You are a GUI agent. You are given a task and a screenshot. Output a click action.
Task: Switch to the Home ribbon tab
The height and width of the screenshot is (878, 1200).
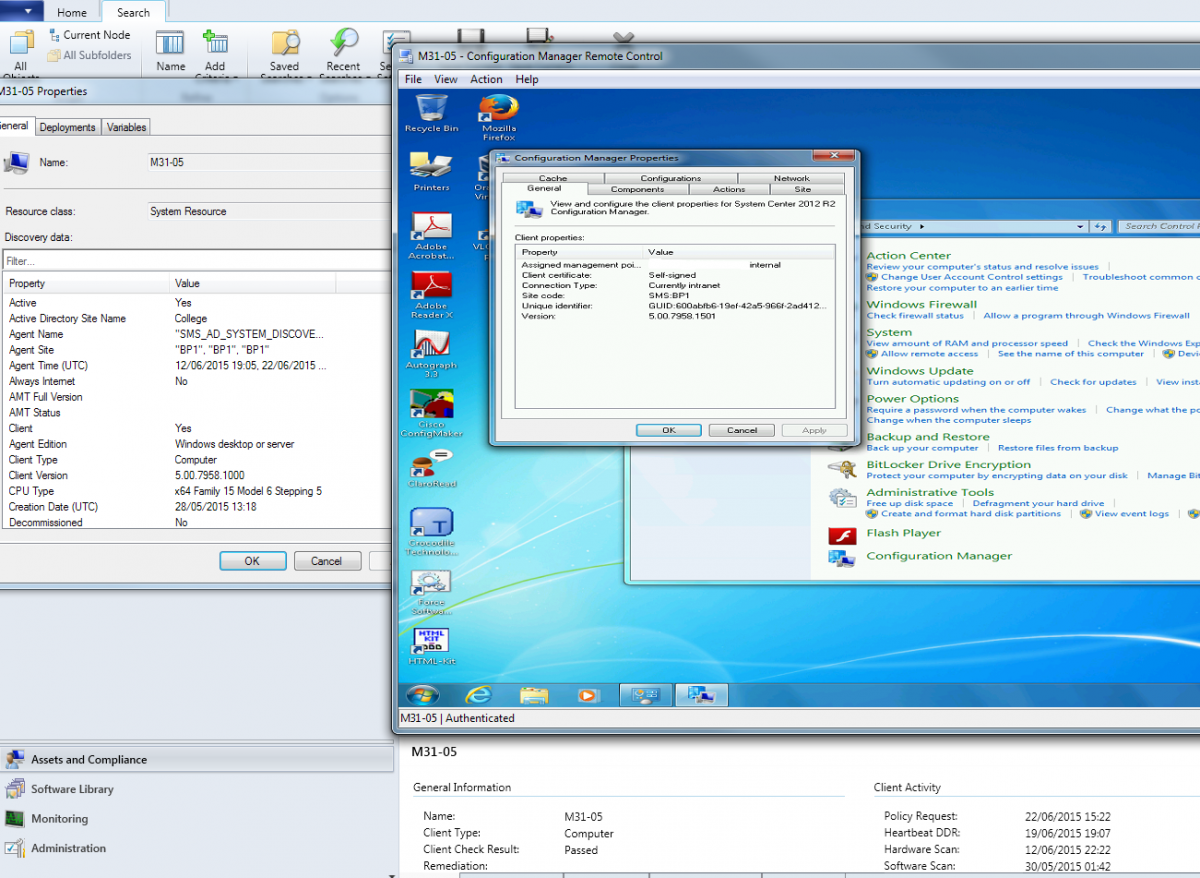72,13
